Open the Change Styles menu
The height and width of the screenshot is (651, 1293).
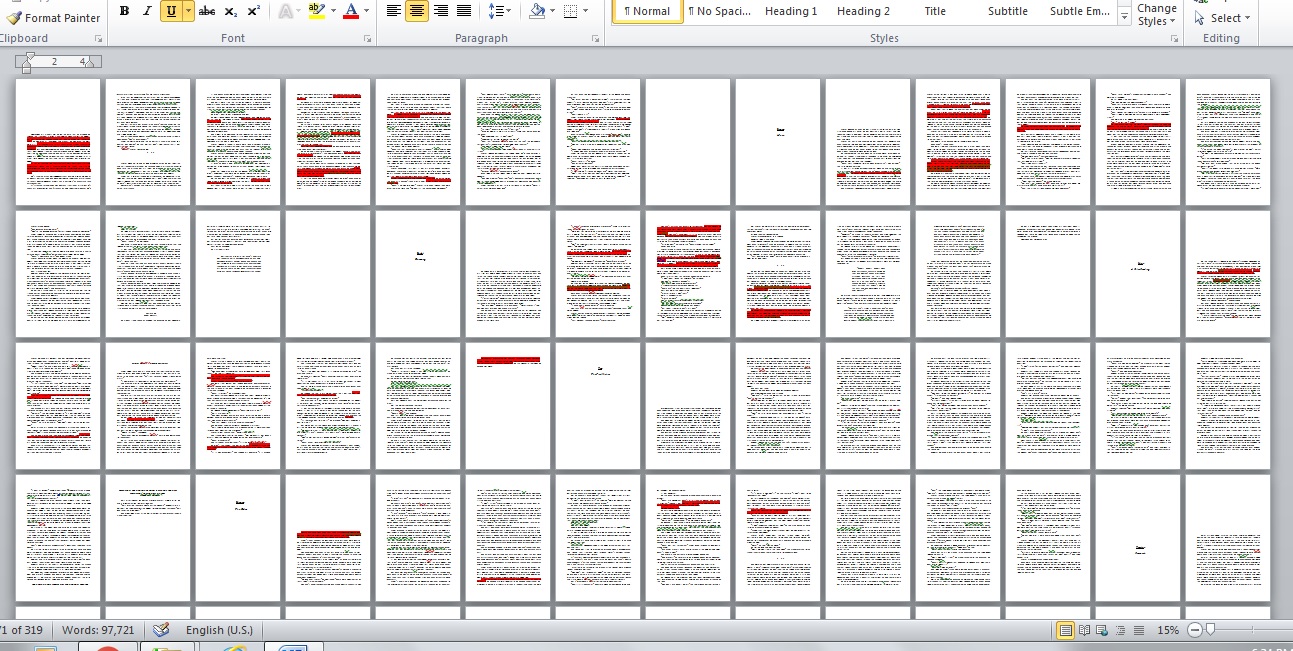click(x=1157, y=14)
